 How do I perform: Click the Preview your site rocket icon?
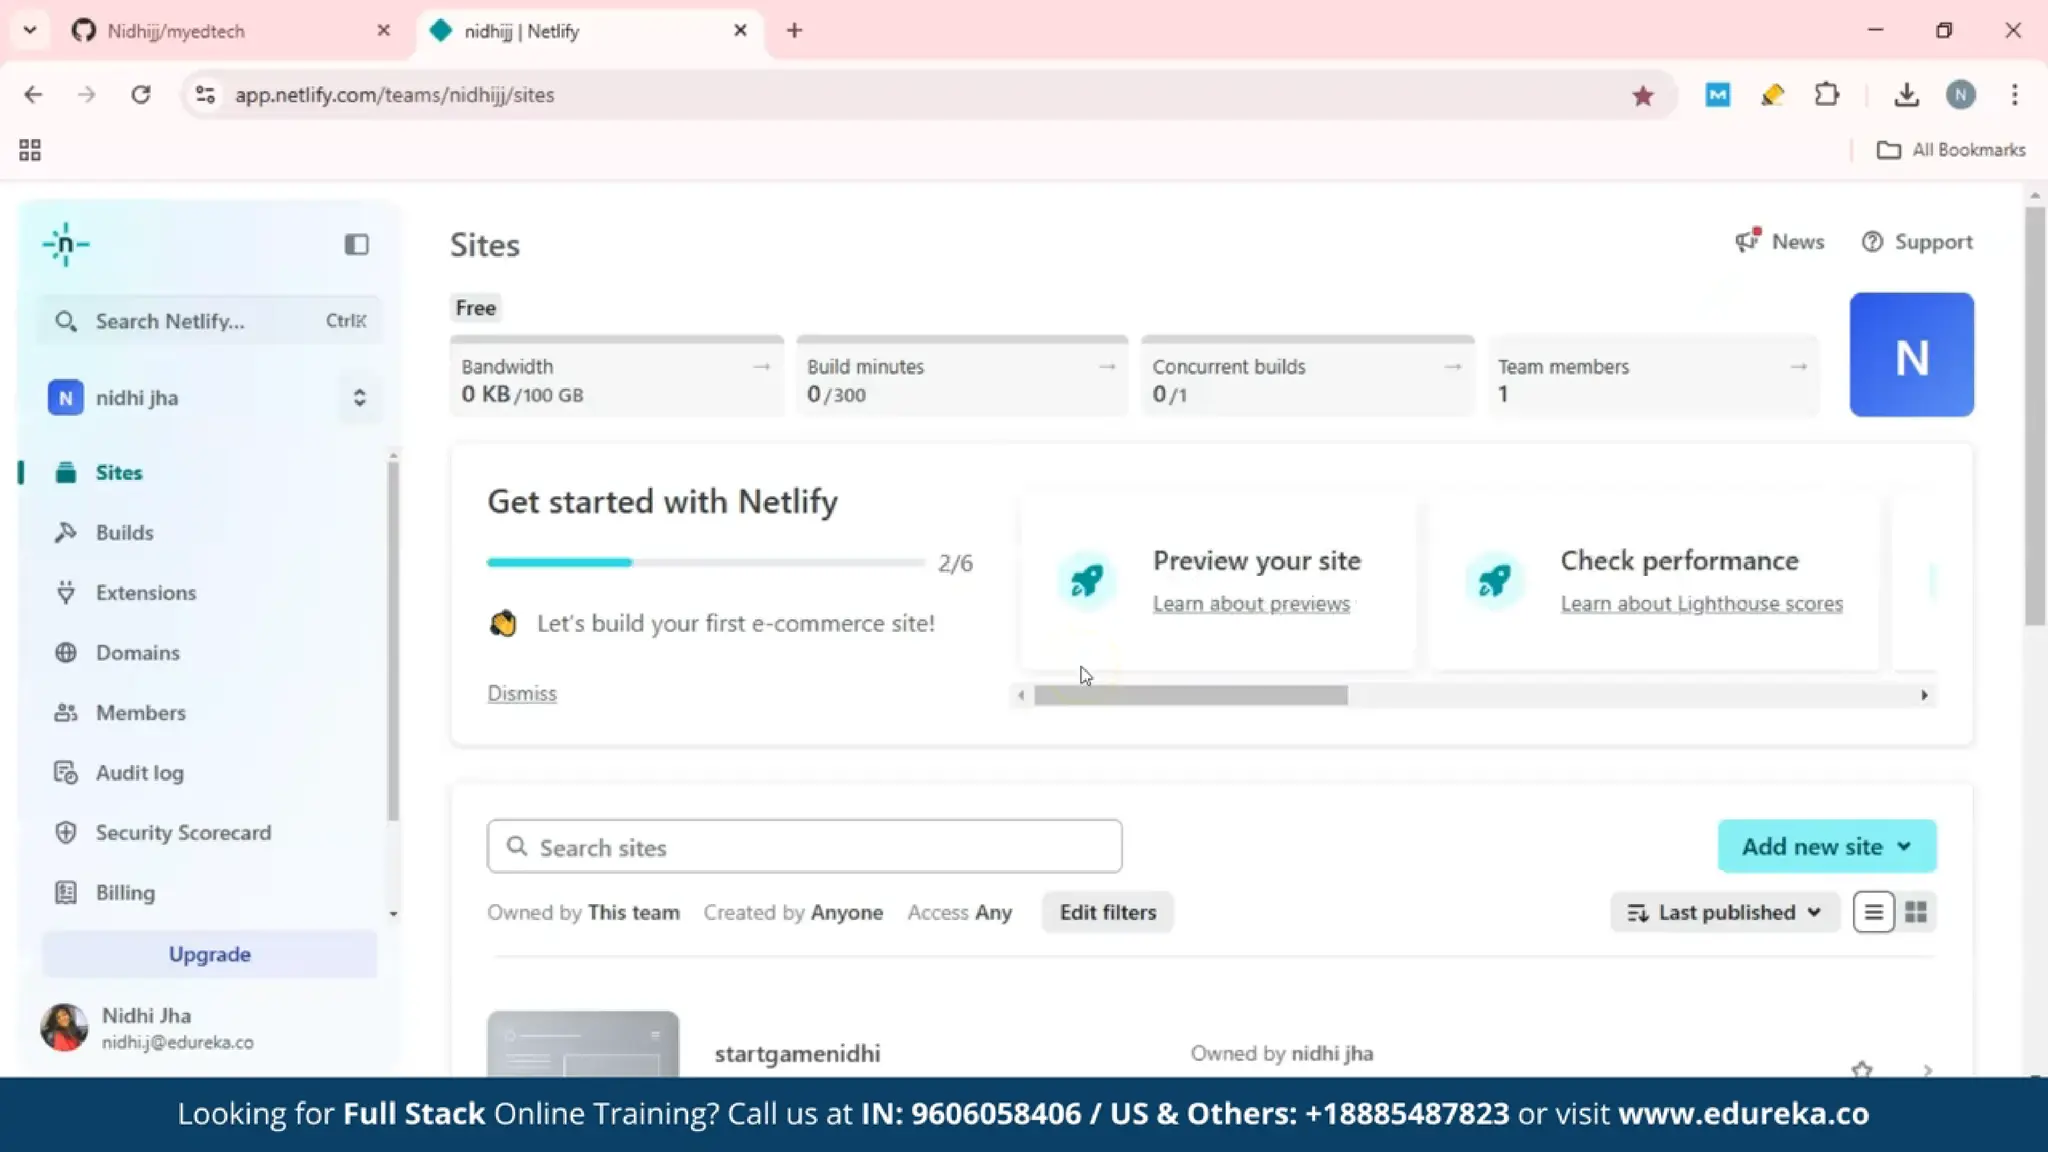click(x=1087, y=580)
